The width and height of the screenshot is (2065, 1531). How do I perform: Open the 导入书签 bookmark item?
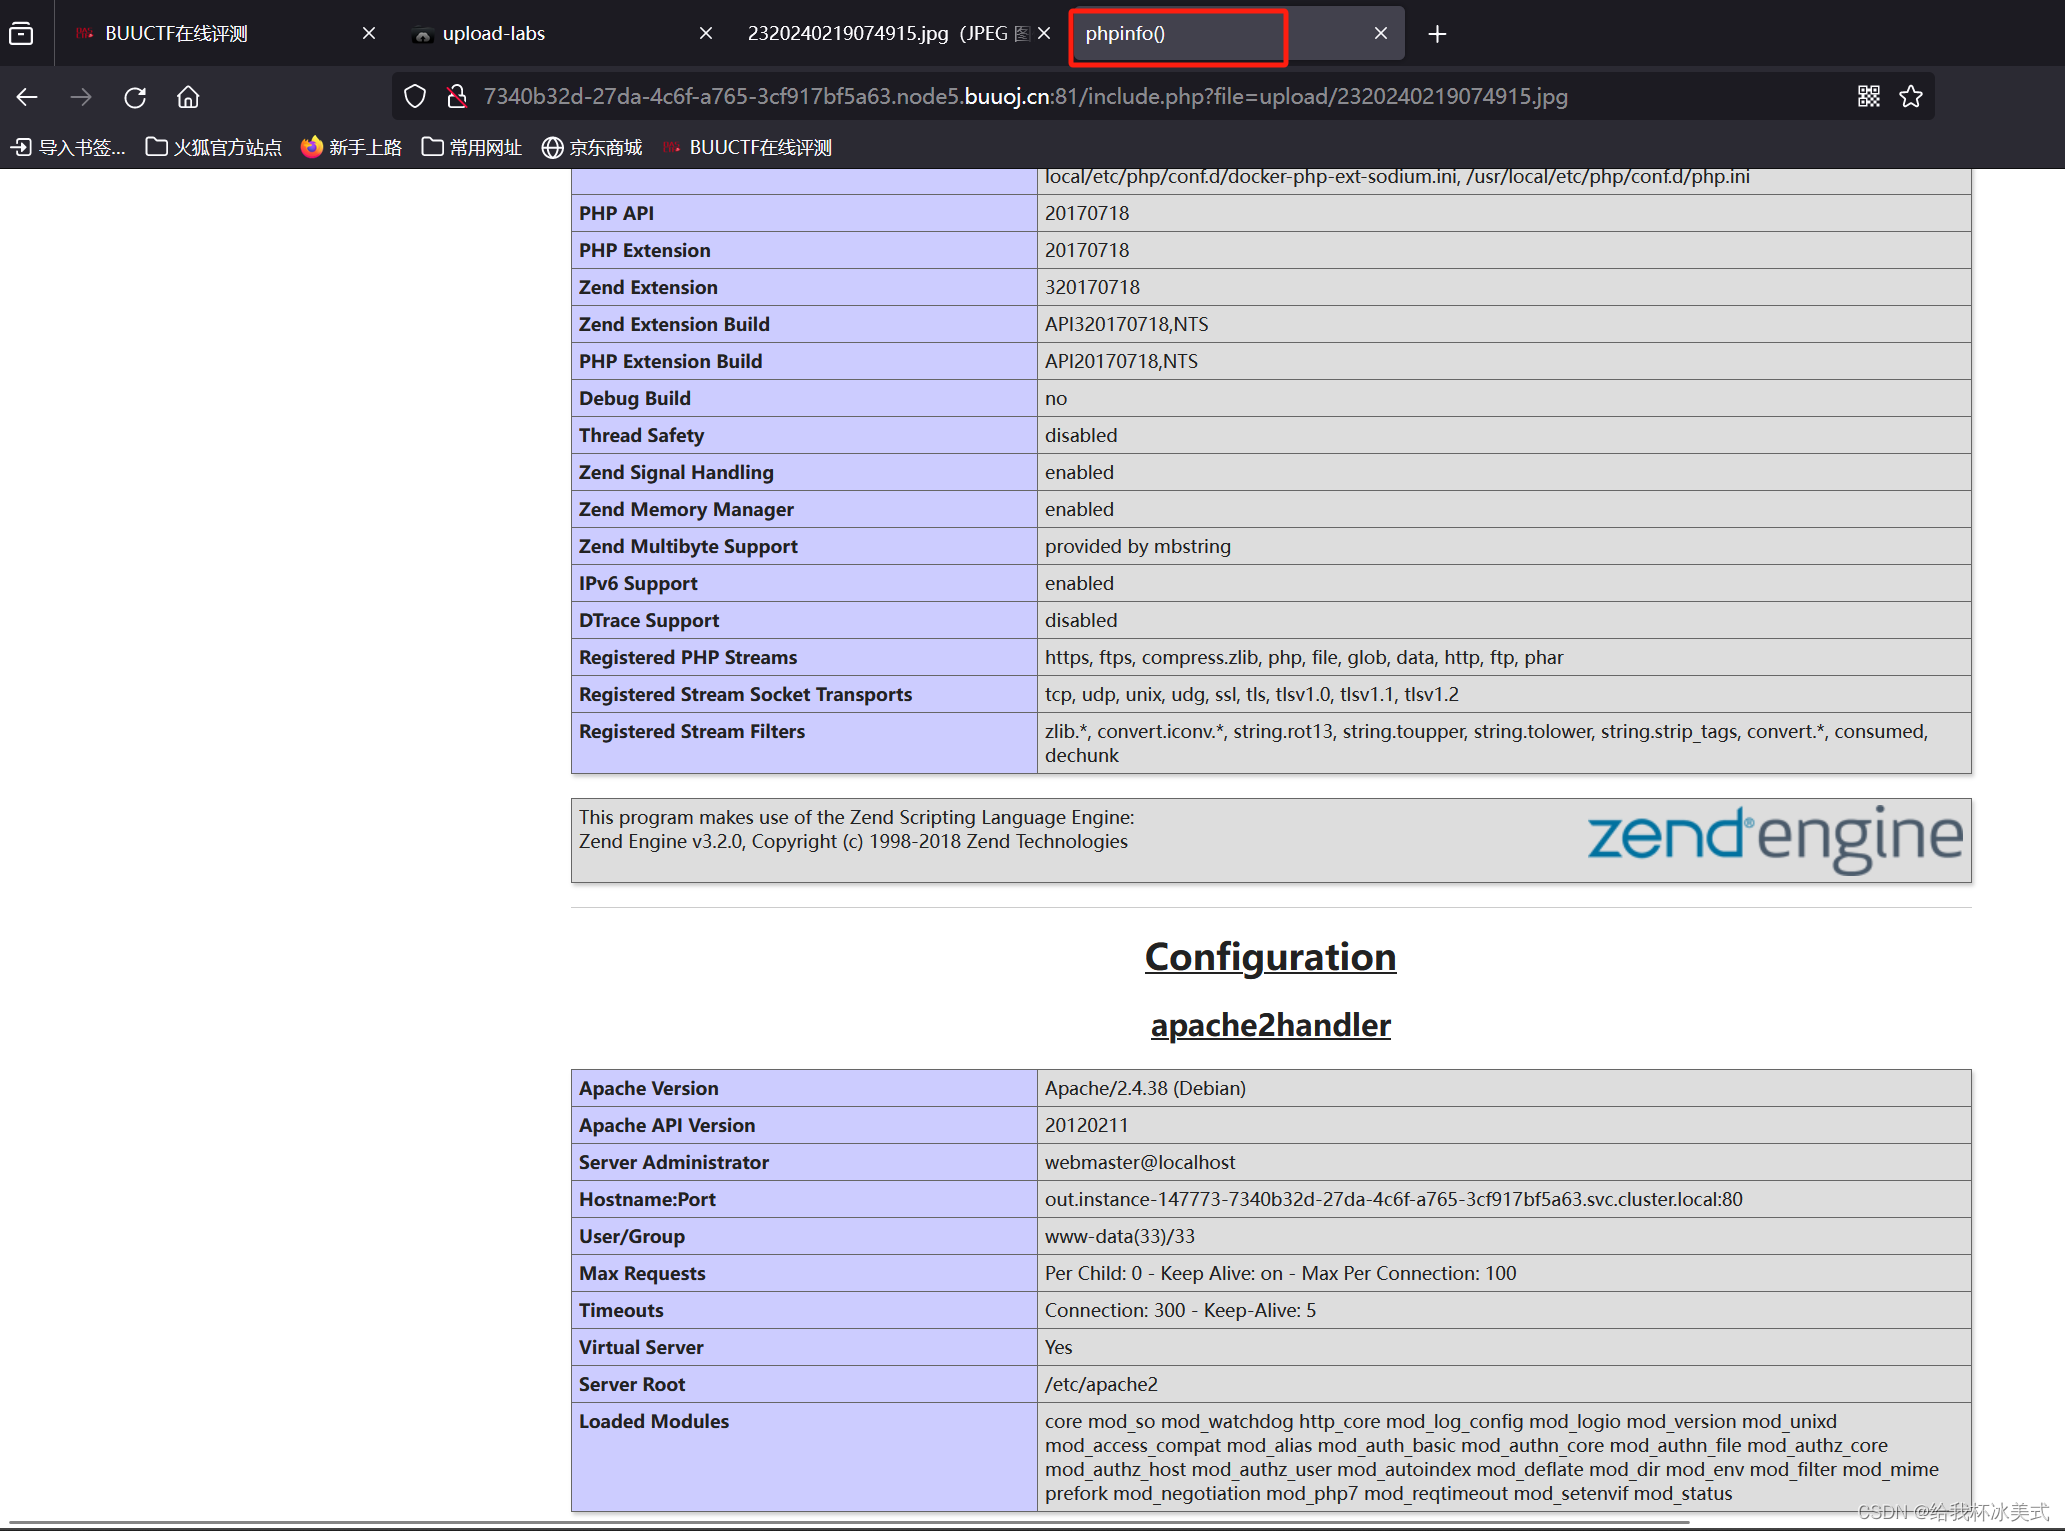68,148
